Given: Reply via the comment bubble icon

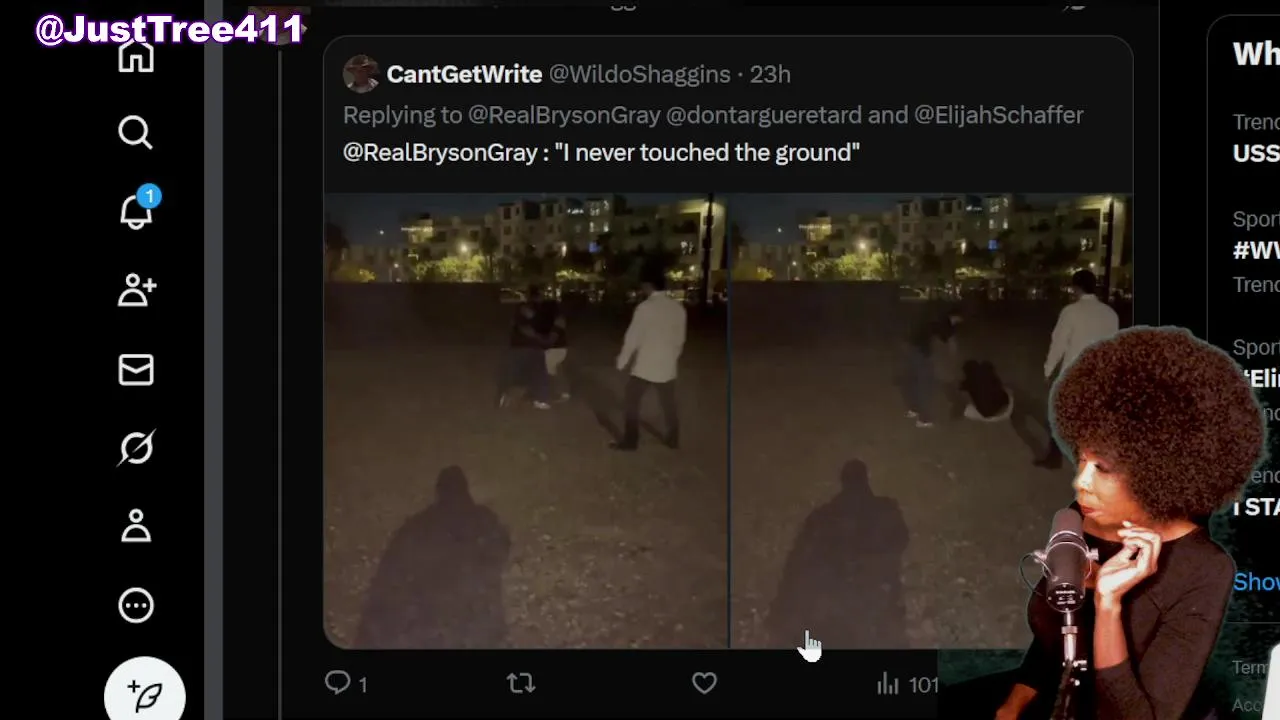Looking at the screenshot, I should point(338,683).
